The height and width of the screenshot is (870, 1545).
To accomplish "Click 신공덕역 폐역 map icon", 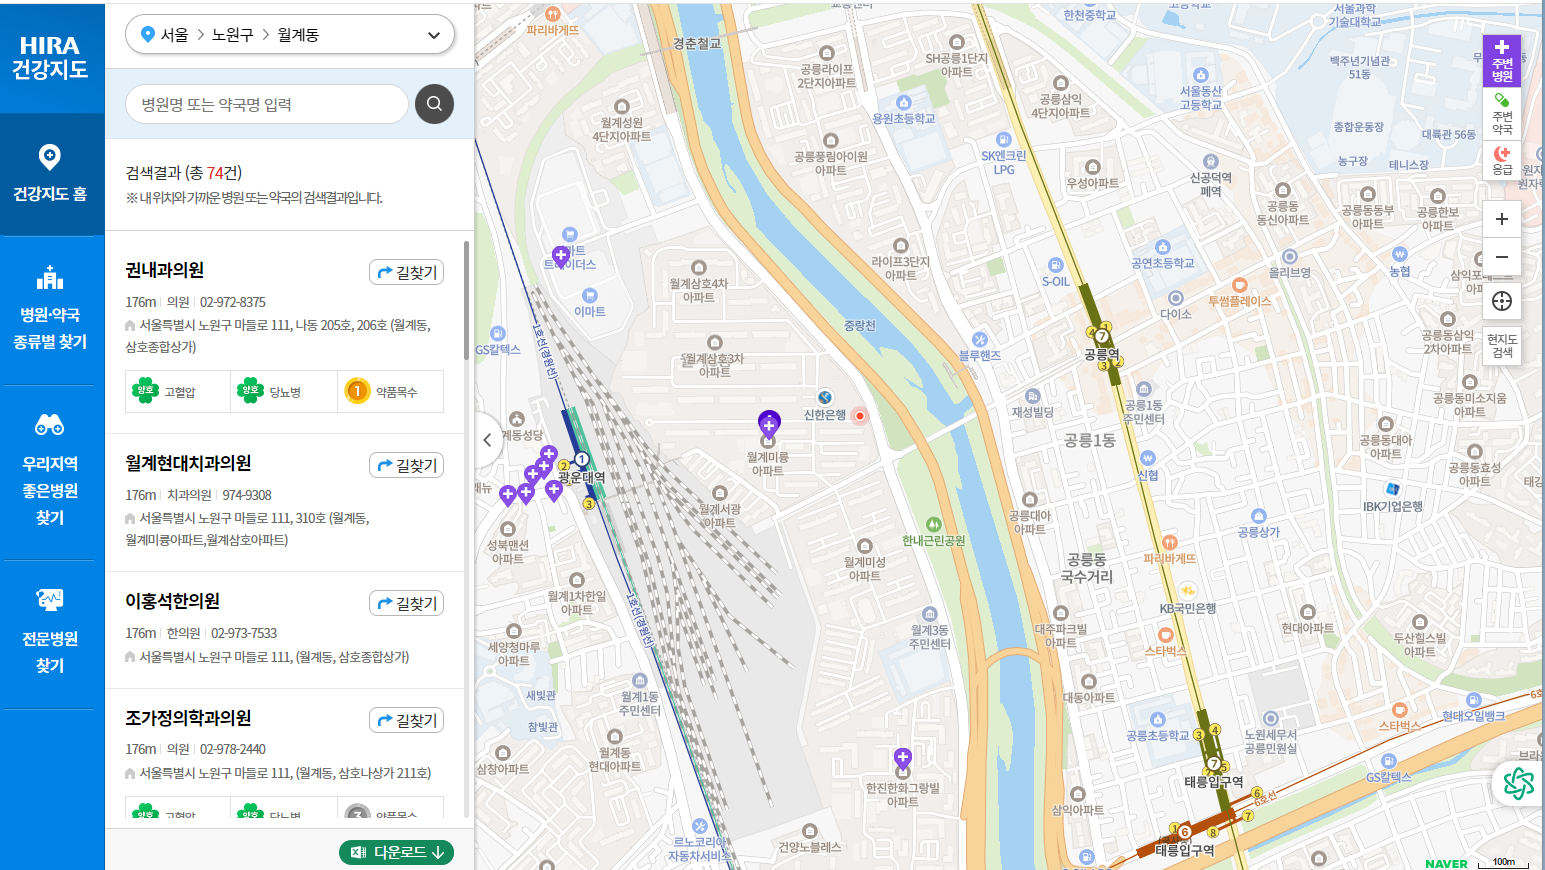I will point(1211,162).
